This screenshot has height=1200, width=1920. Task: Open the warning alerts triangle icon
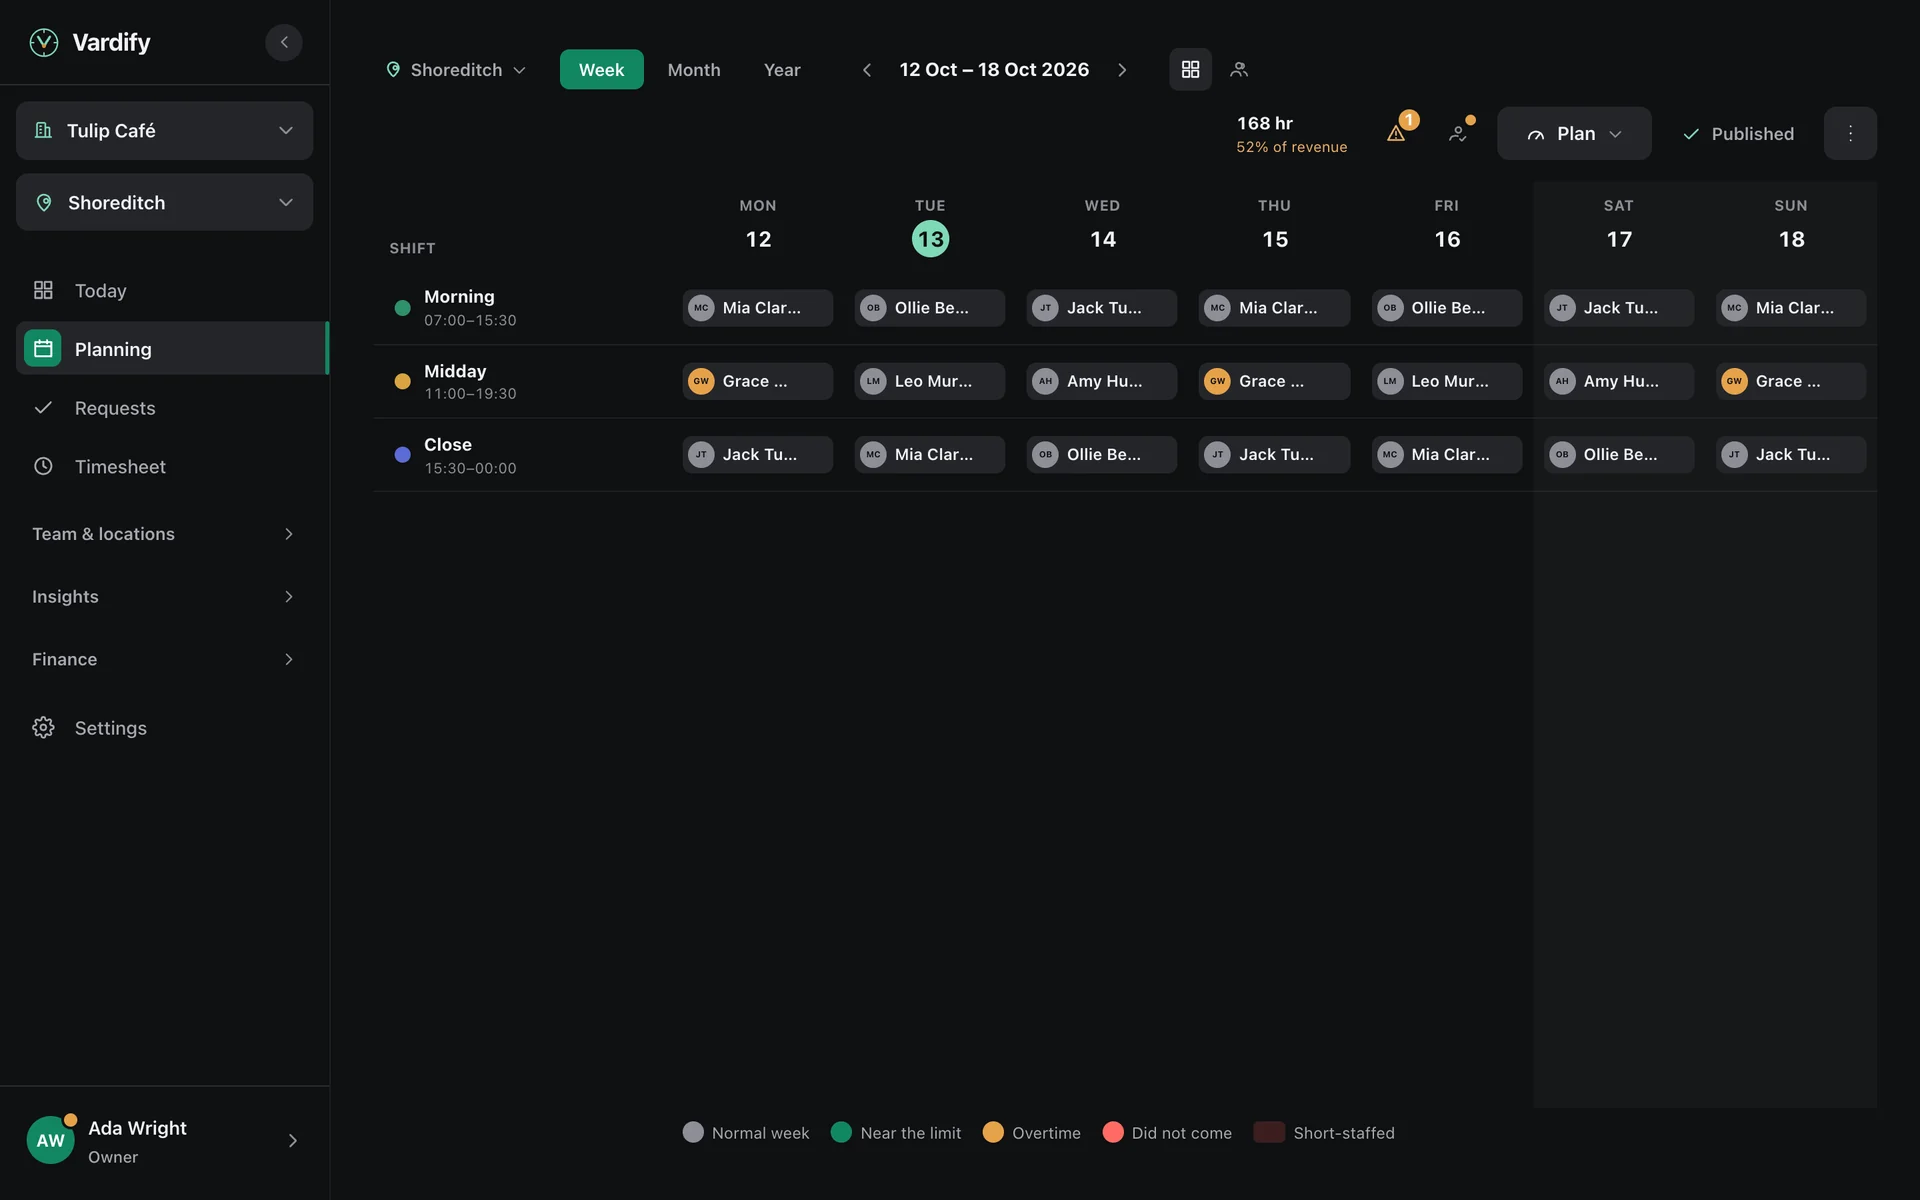pyautogui.click(x=1396, y=133)
